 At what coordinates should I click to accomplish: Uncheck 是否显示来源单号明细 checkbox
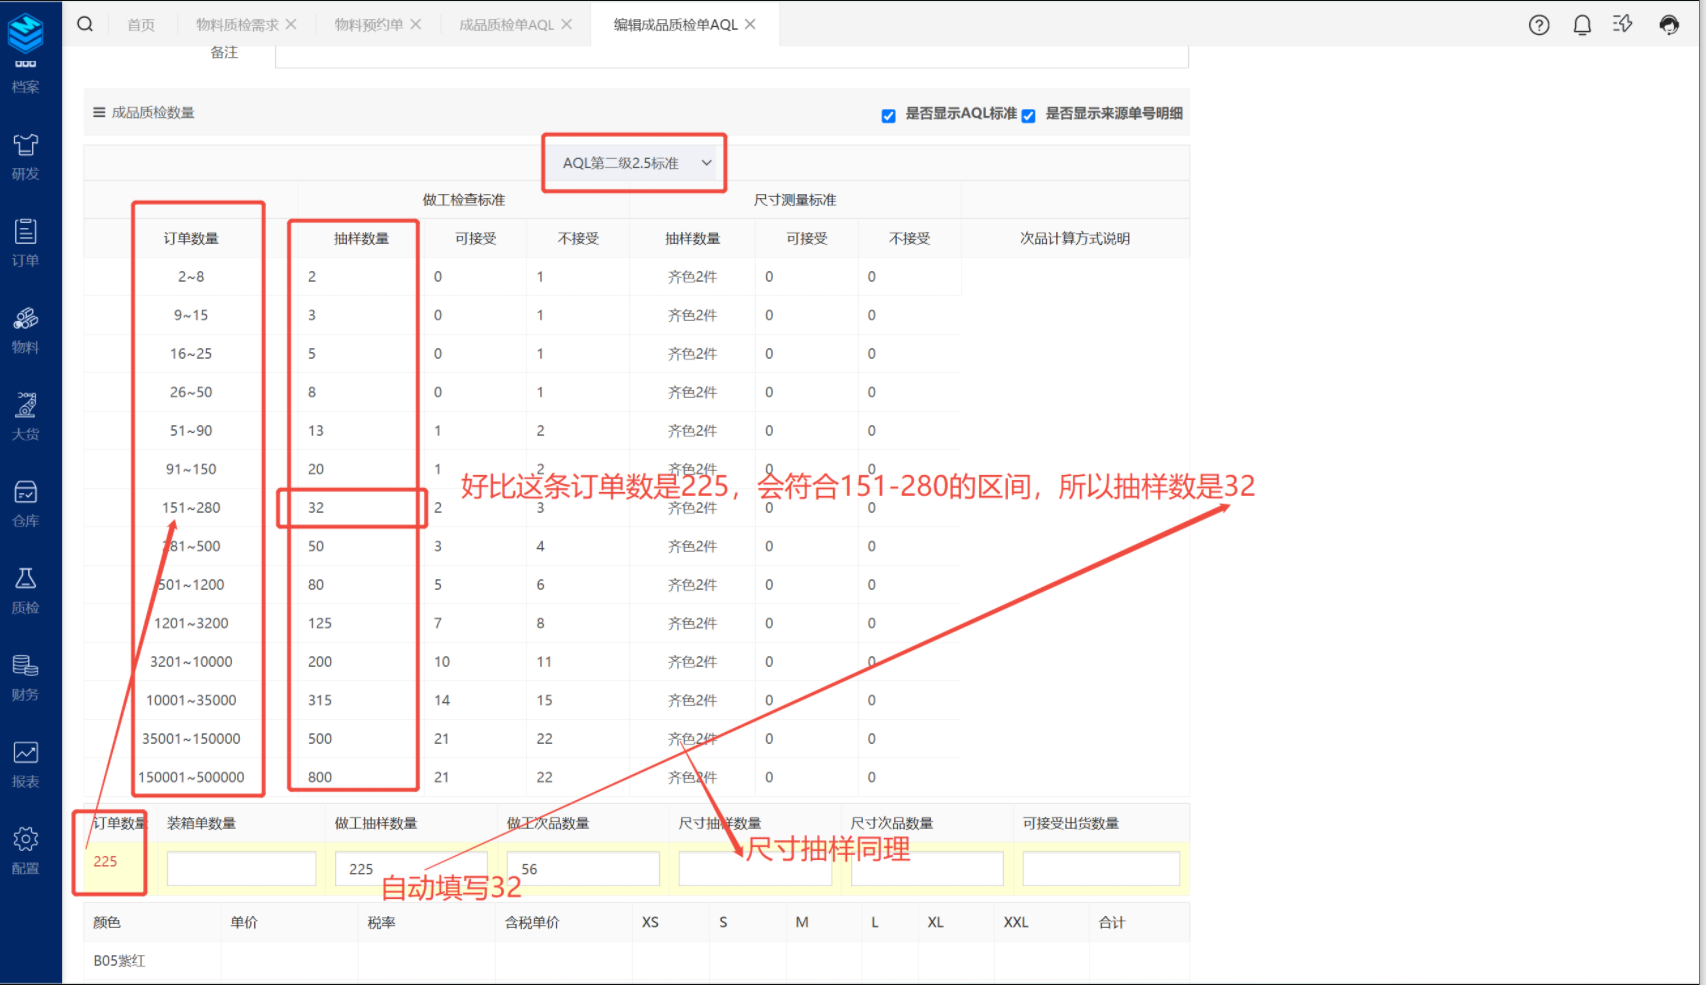pyautogui.click(x=1028, y=116)
